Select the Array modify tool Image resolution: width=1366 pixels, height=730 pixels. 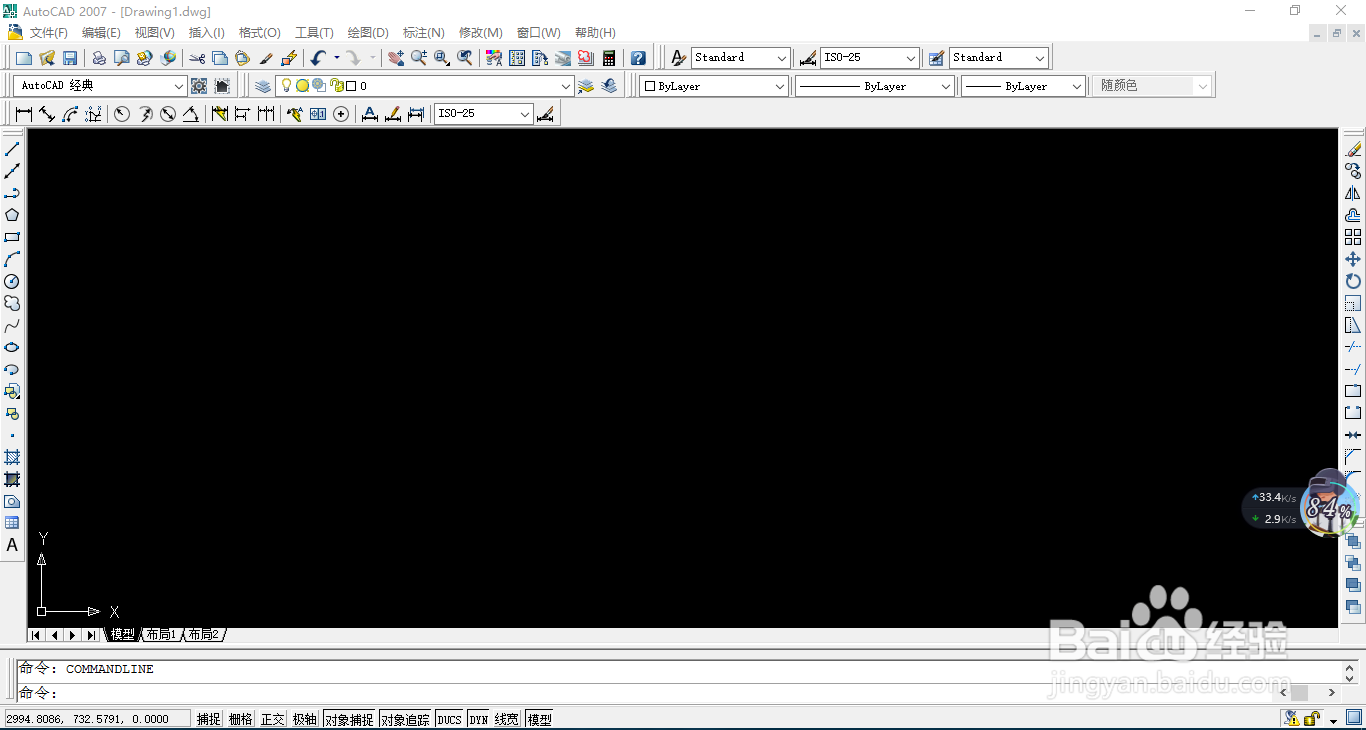tap(1353, 237)
